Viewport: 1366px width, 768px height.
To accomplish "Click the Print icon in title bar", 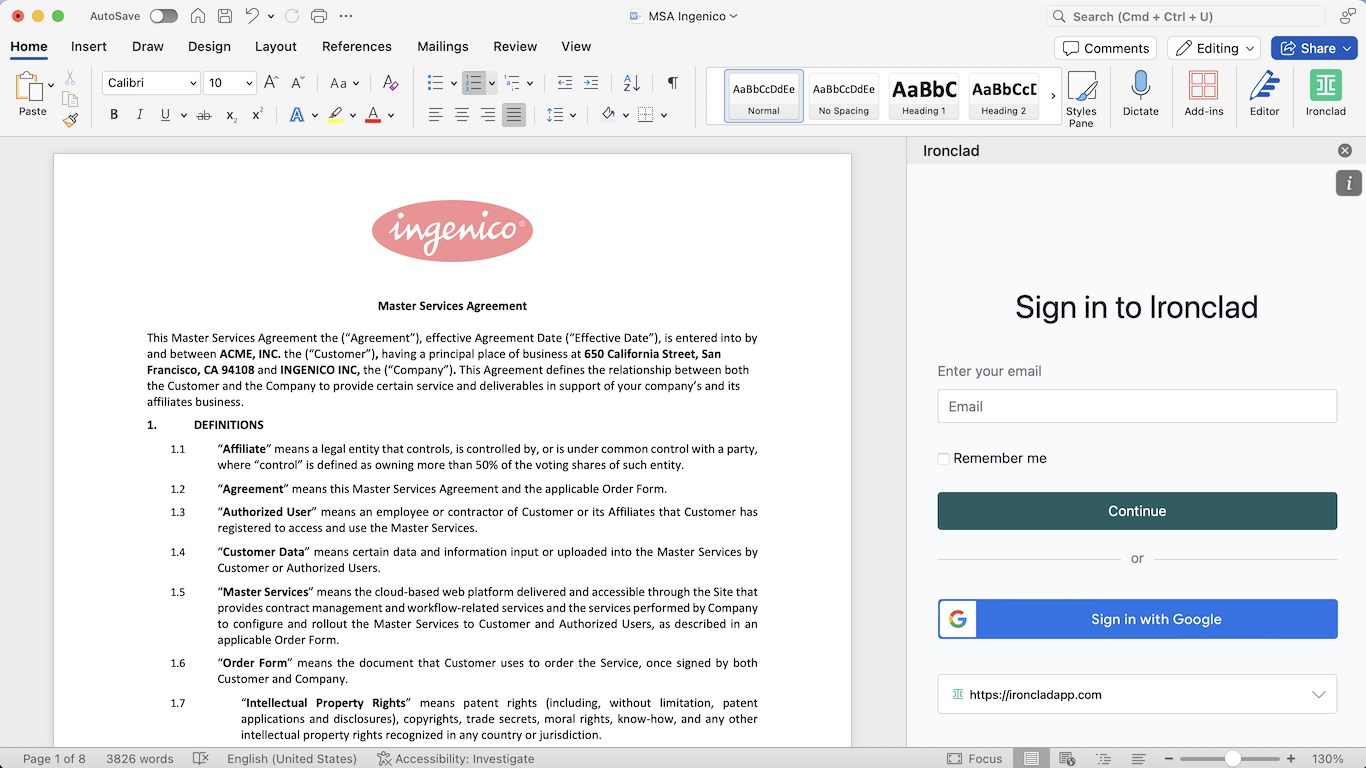I will coord(319,16).
